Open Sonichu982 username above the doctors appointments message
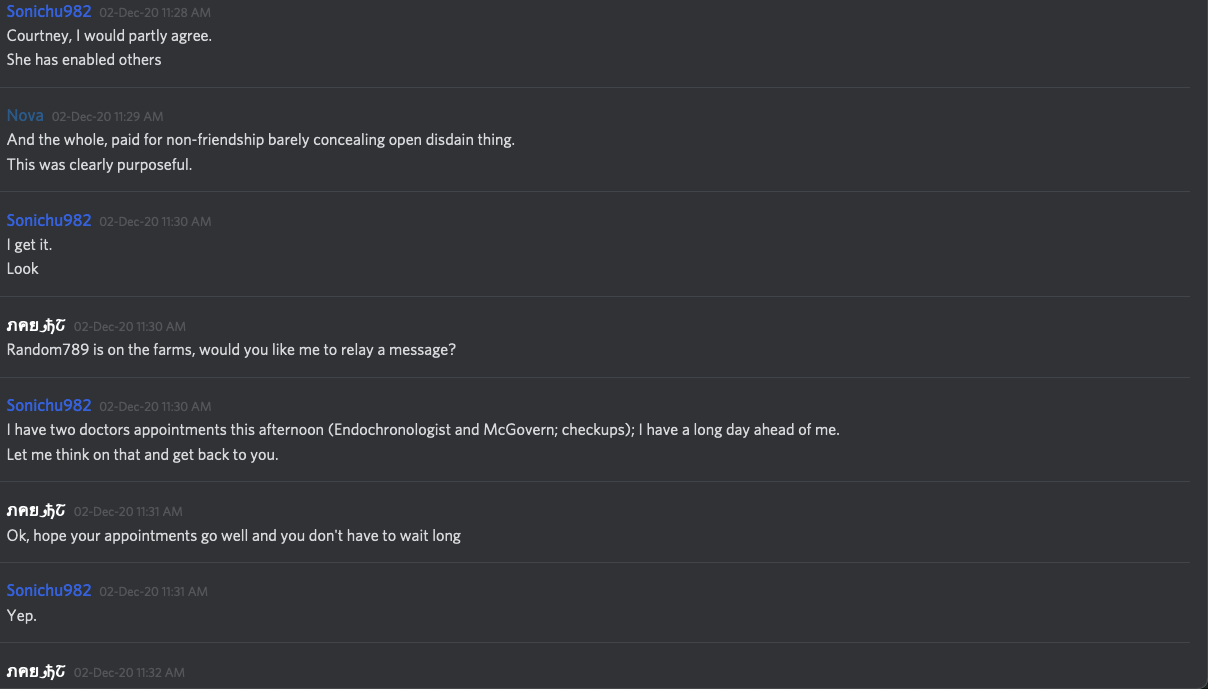 click(x=49, y=406)
